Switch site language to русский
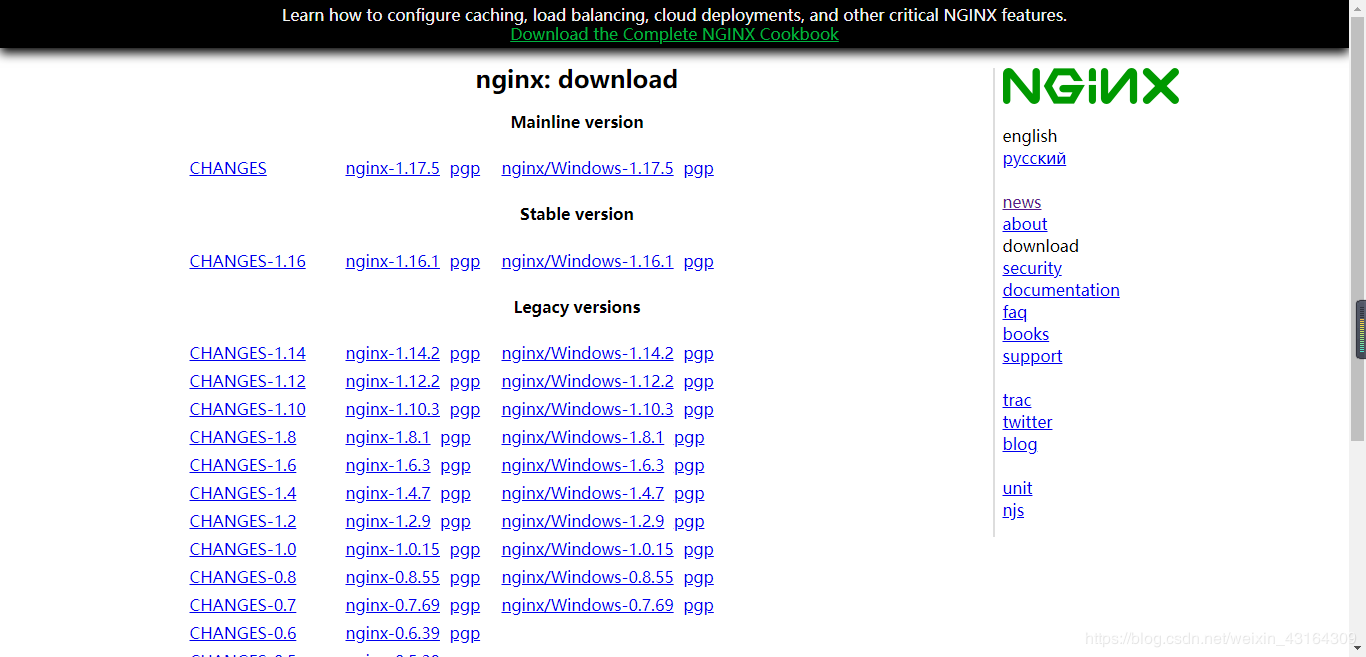The image size is (1366, 657). 1034,158
